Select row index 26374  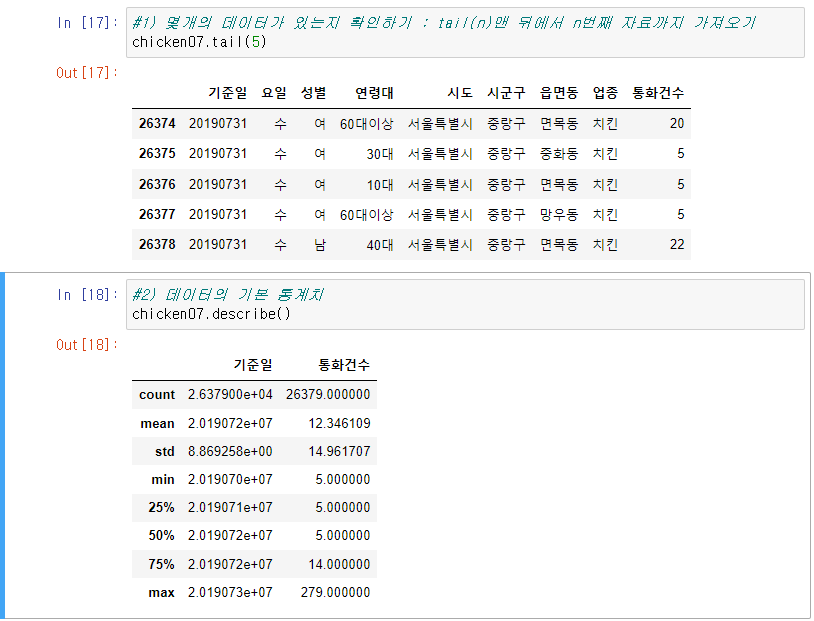click(x=157, y=124)
